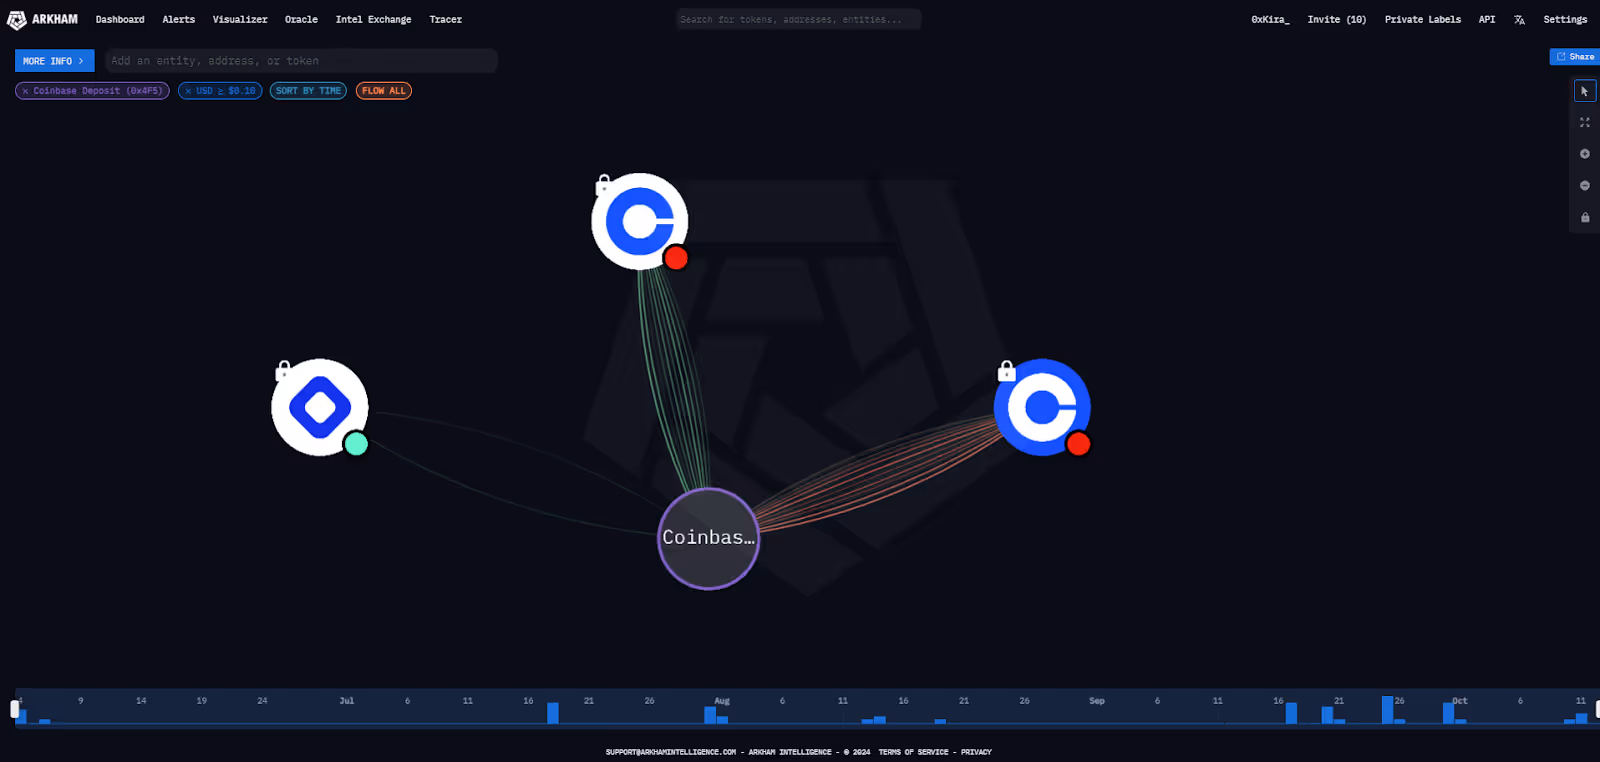
Task: Click the fit-to-screen collapse arrows icon
Action: tap(1585, 122)
